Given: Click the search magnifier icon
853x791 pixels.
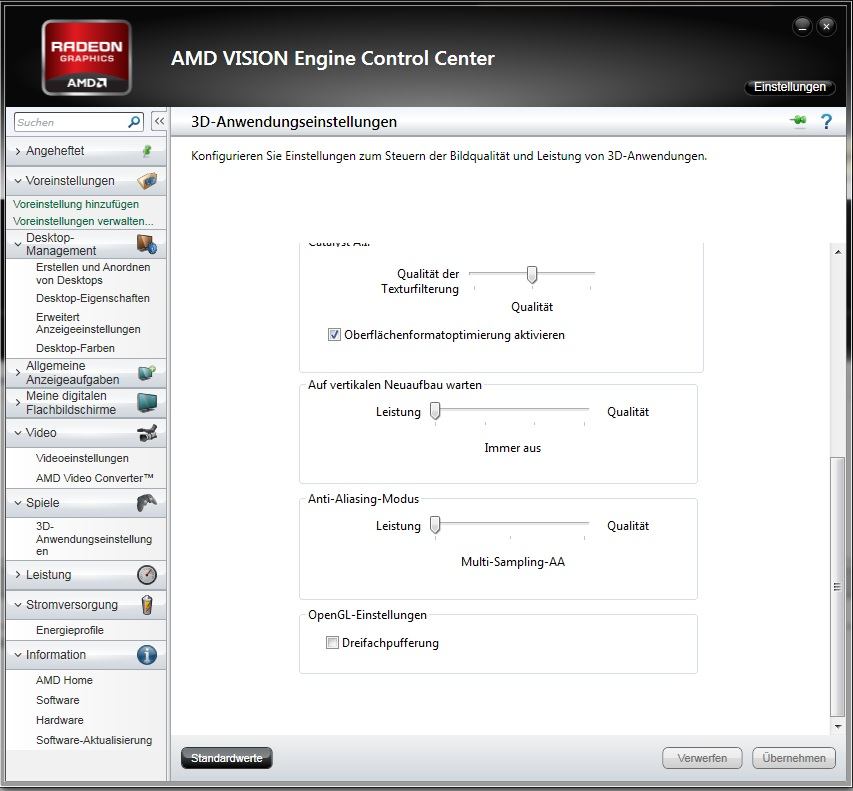Looking at the screenshot, I should 134,122.
